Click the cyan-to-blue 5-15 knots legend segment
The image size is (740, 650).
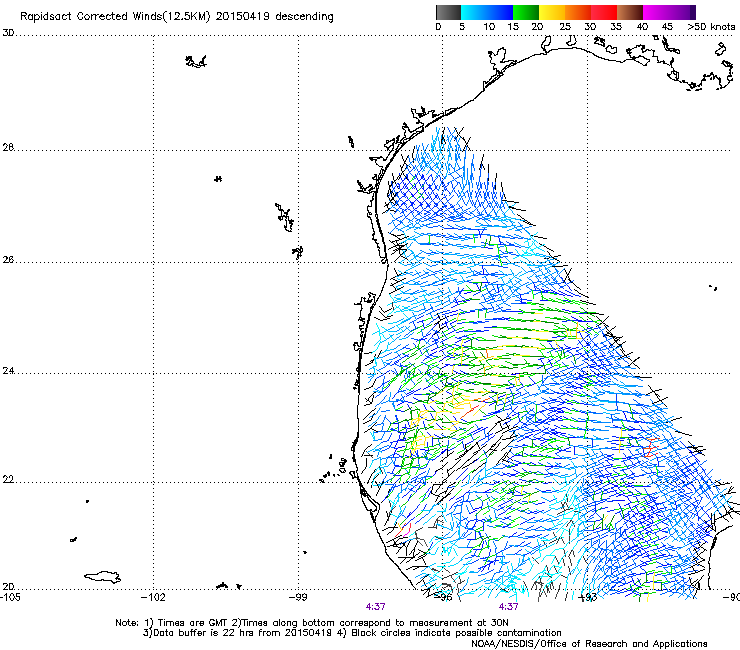pos(487,12)
